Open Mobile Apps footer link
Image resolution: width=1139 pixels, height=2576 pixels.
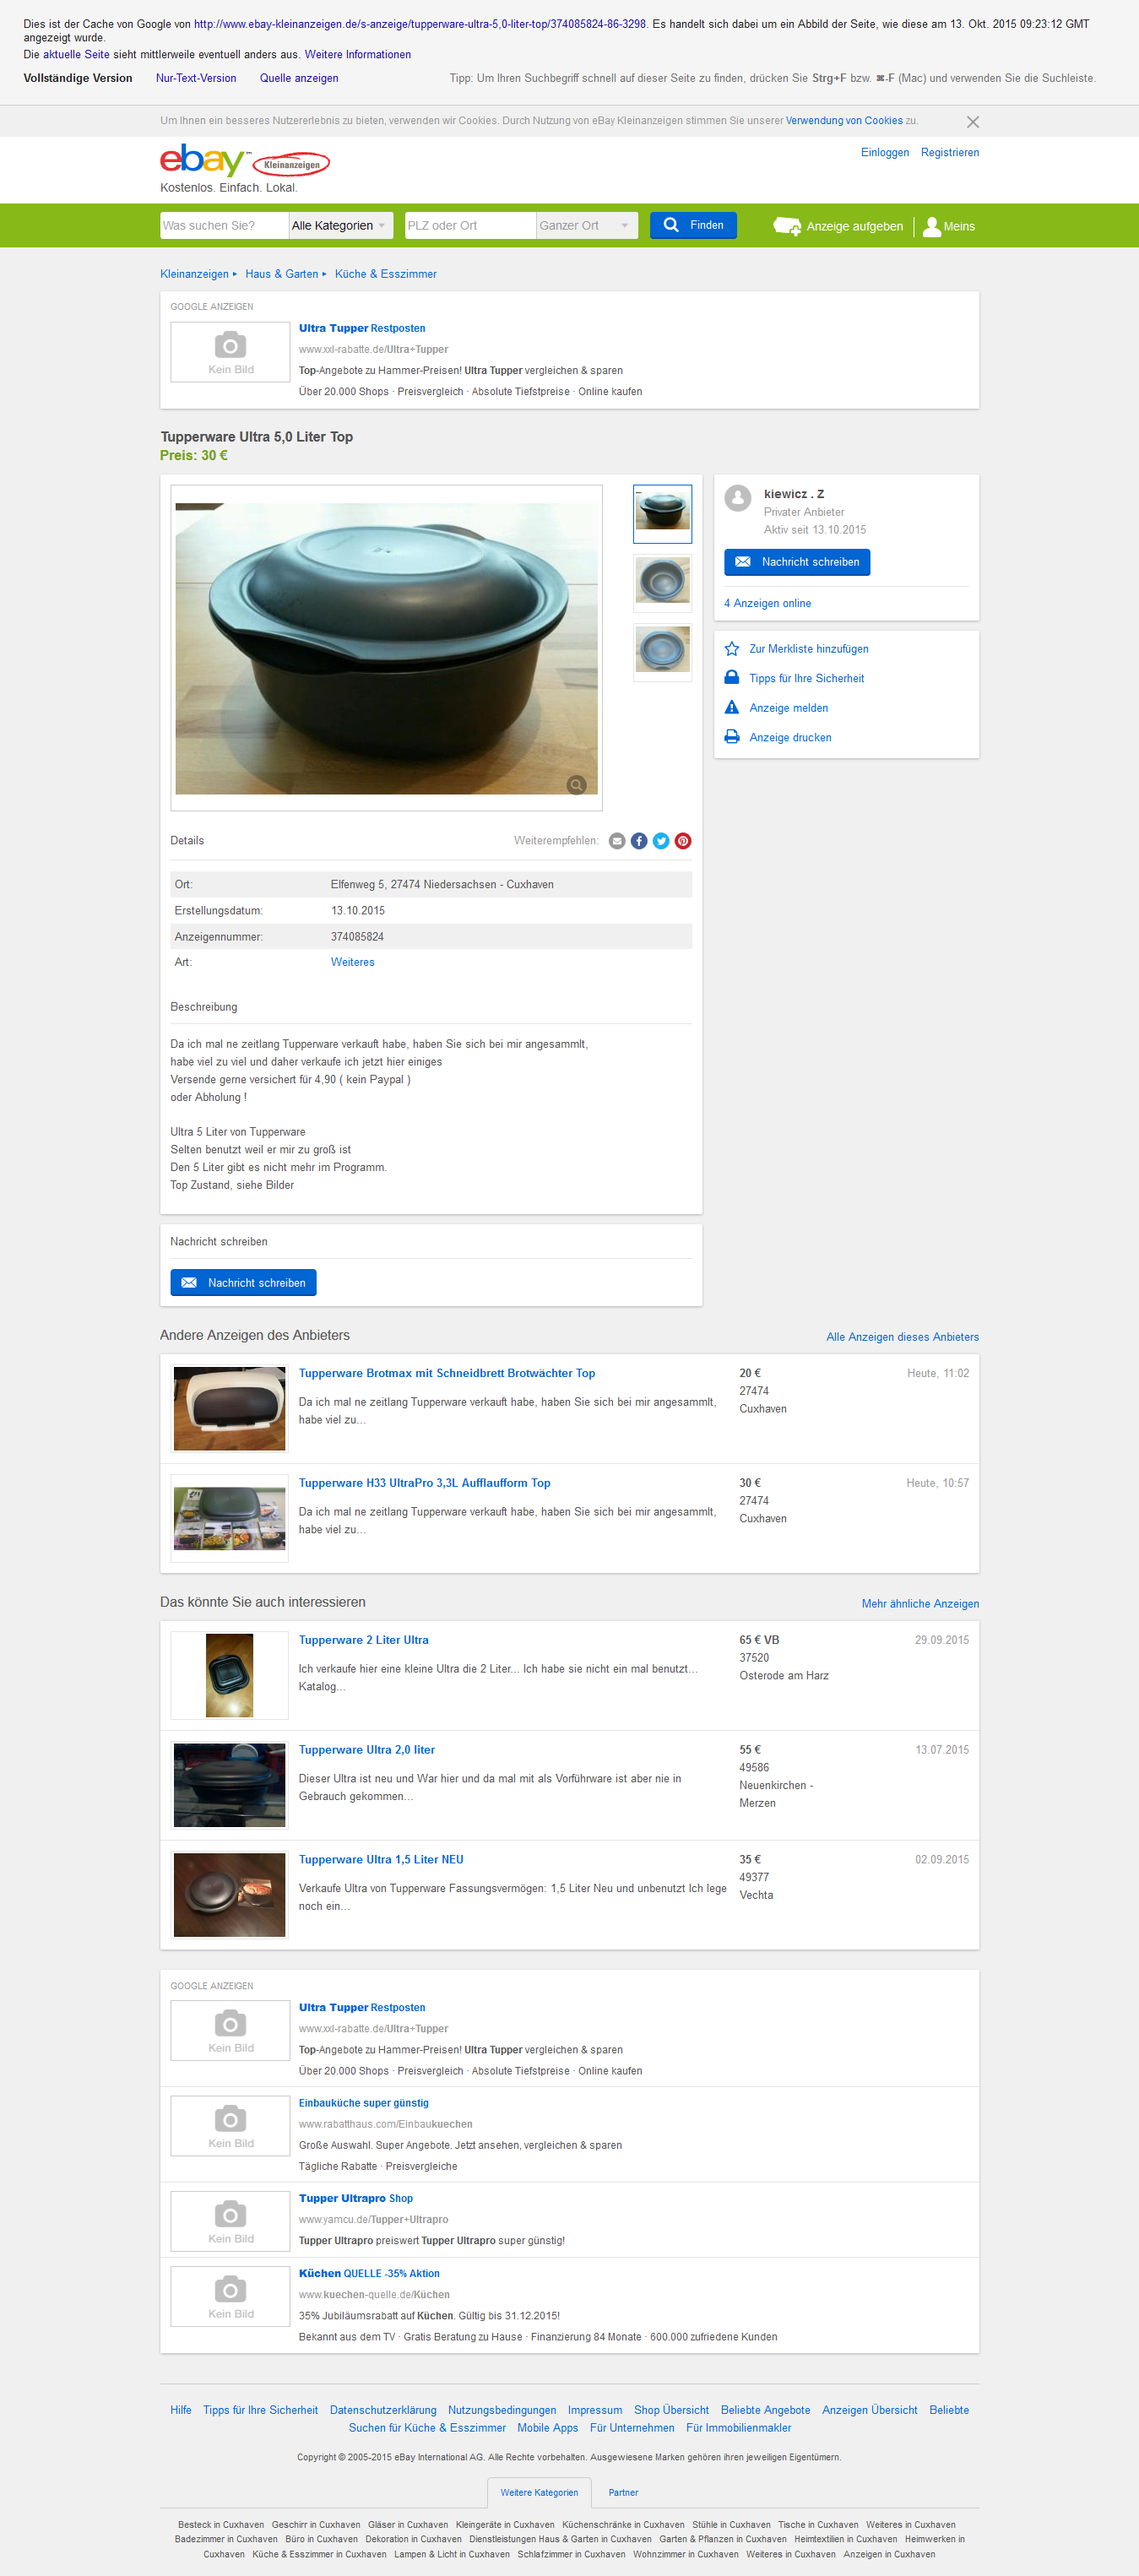coord(548,2429)
